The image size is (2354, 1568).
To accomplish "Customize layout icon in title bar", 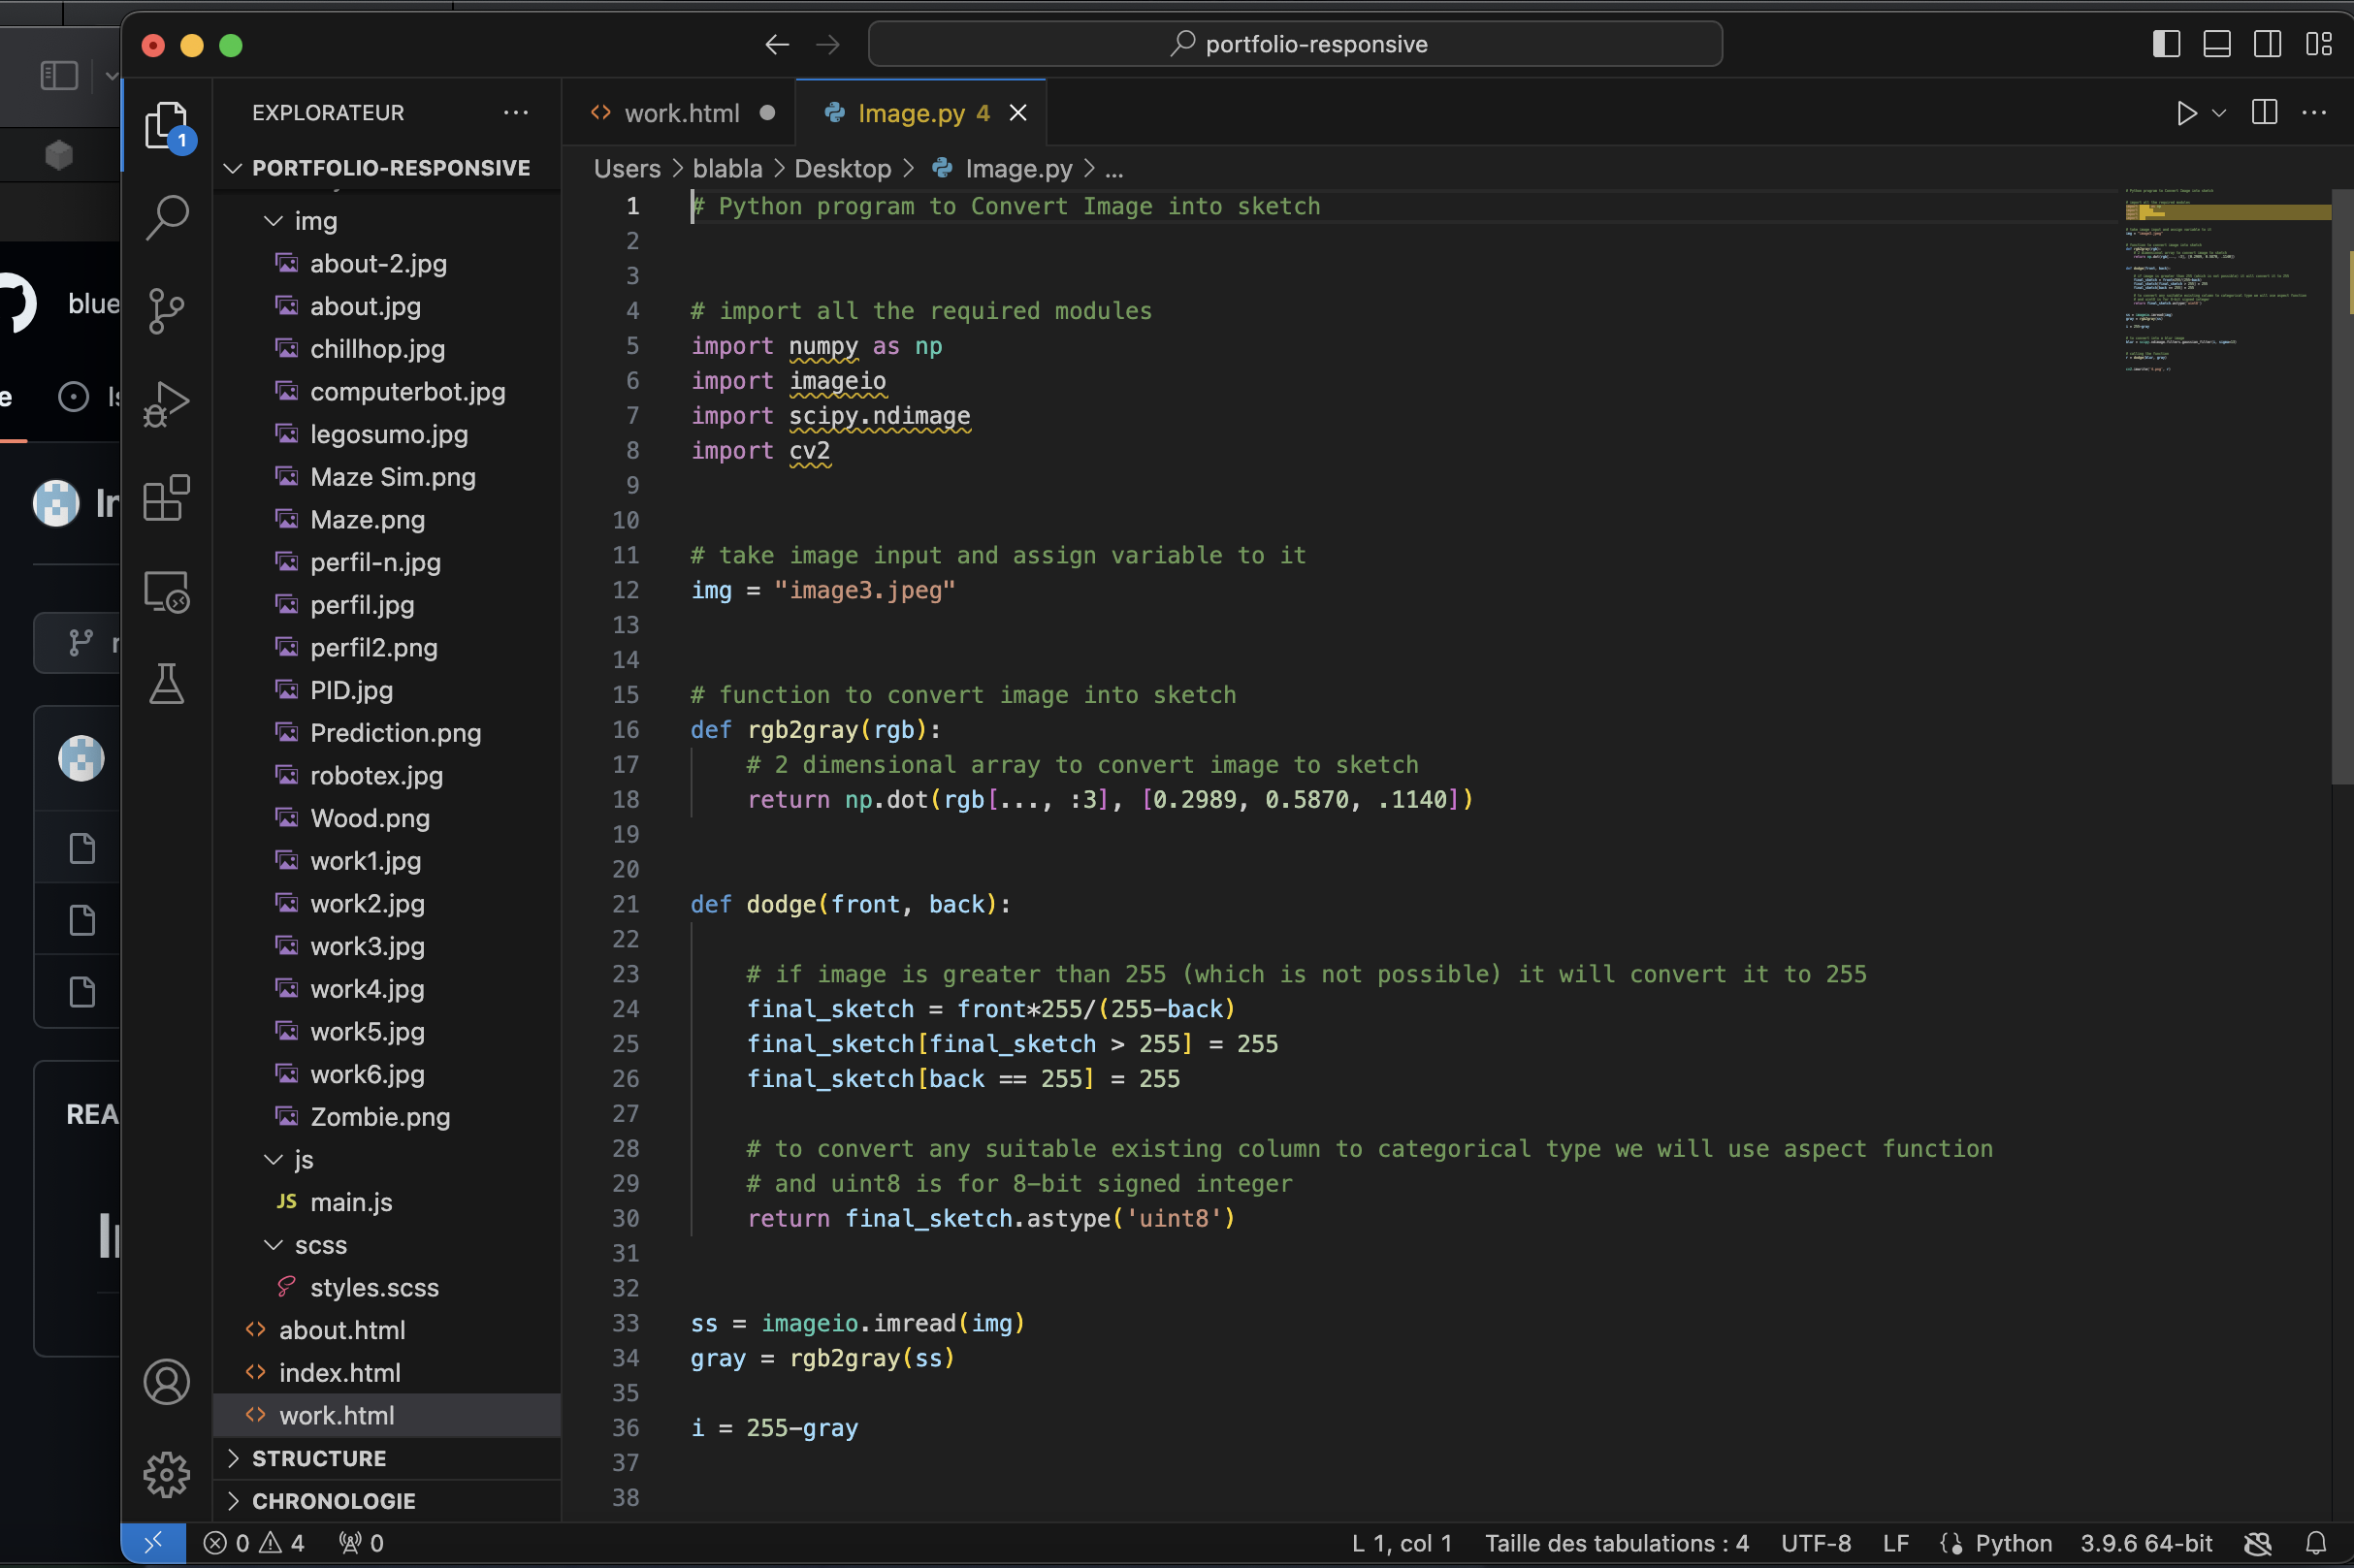I will click(x=2318, y=44).
